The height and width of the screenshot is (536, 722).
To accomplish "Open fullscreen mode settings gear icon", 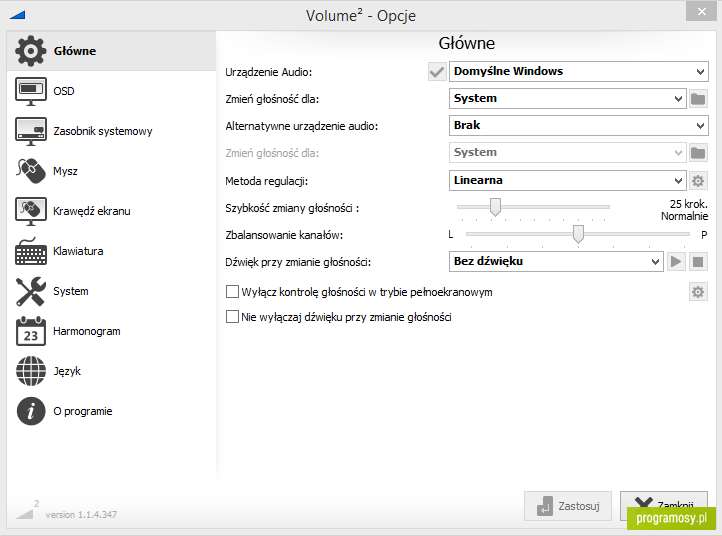I will (698, 292).
